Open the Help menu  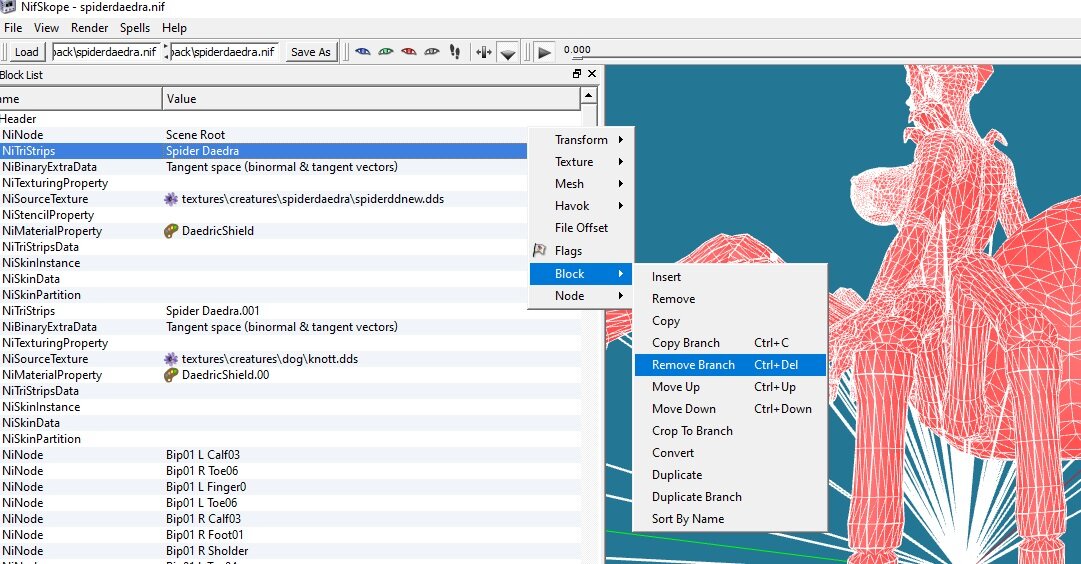(174, 28)
